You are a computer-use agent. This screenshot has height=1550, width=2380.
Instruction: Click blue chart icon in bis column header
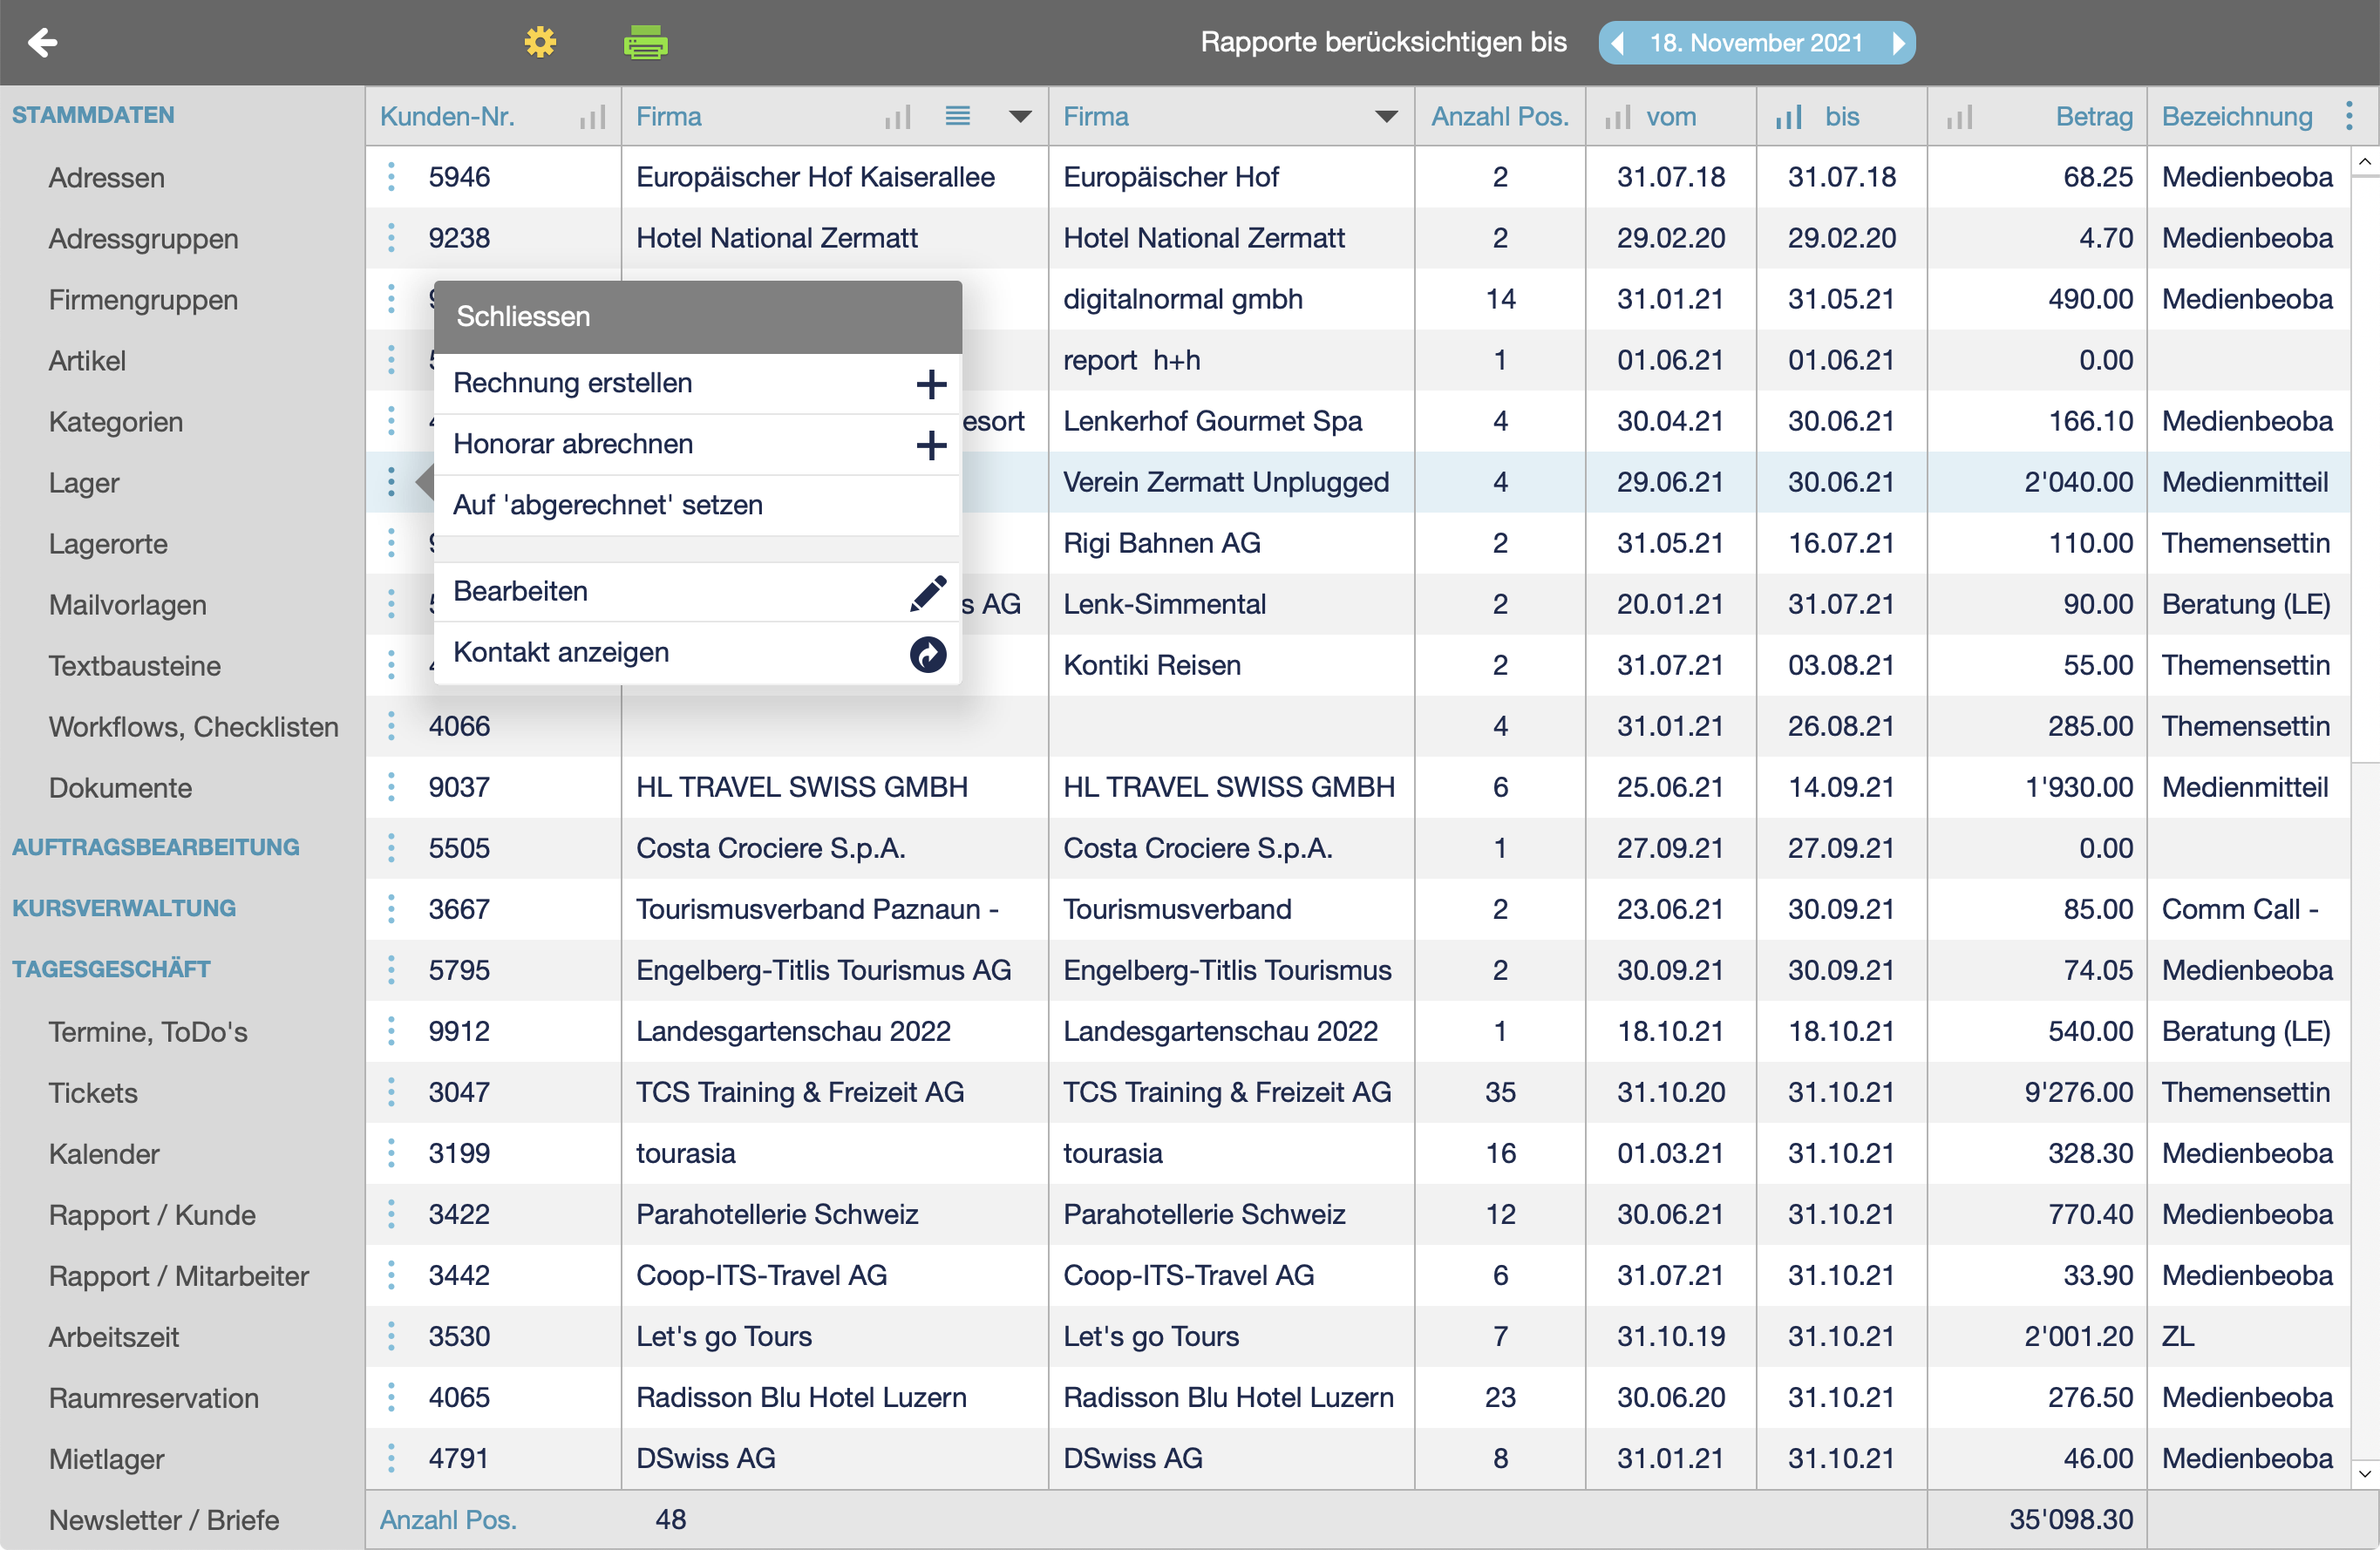coord(1788,117)
